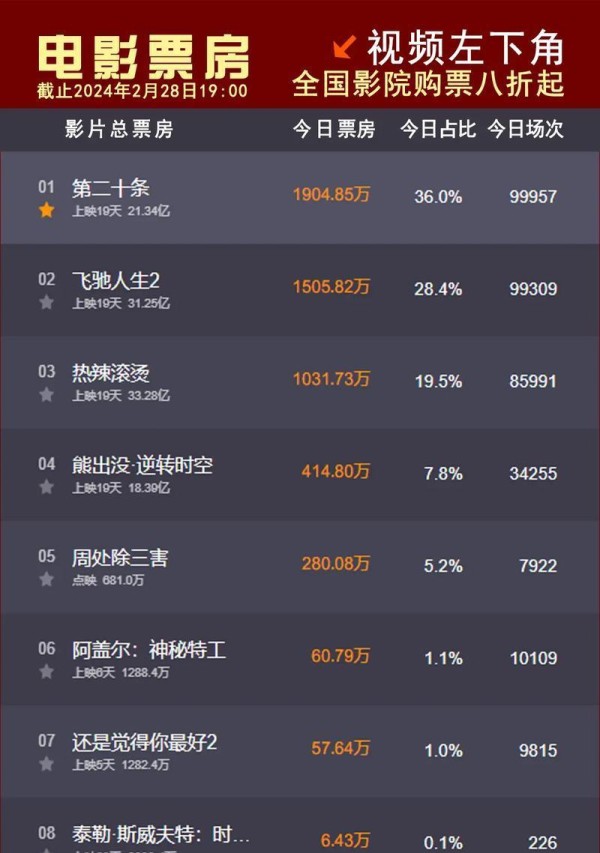Click the 影片总票房 header label
The image size is (600, 853).
(x=119, y=129)
